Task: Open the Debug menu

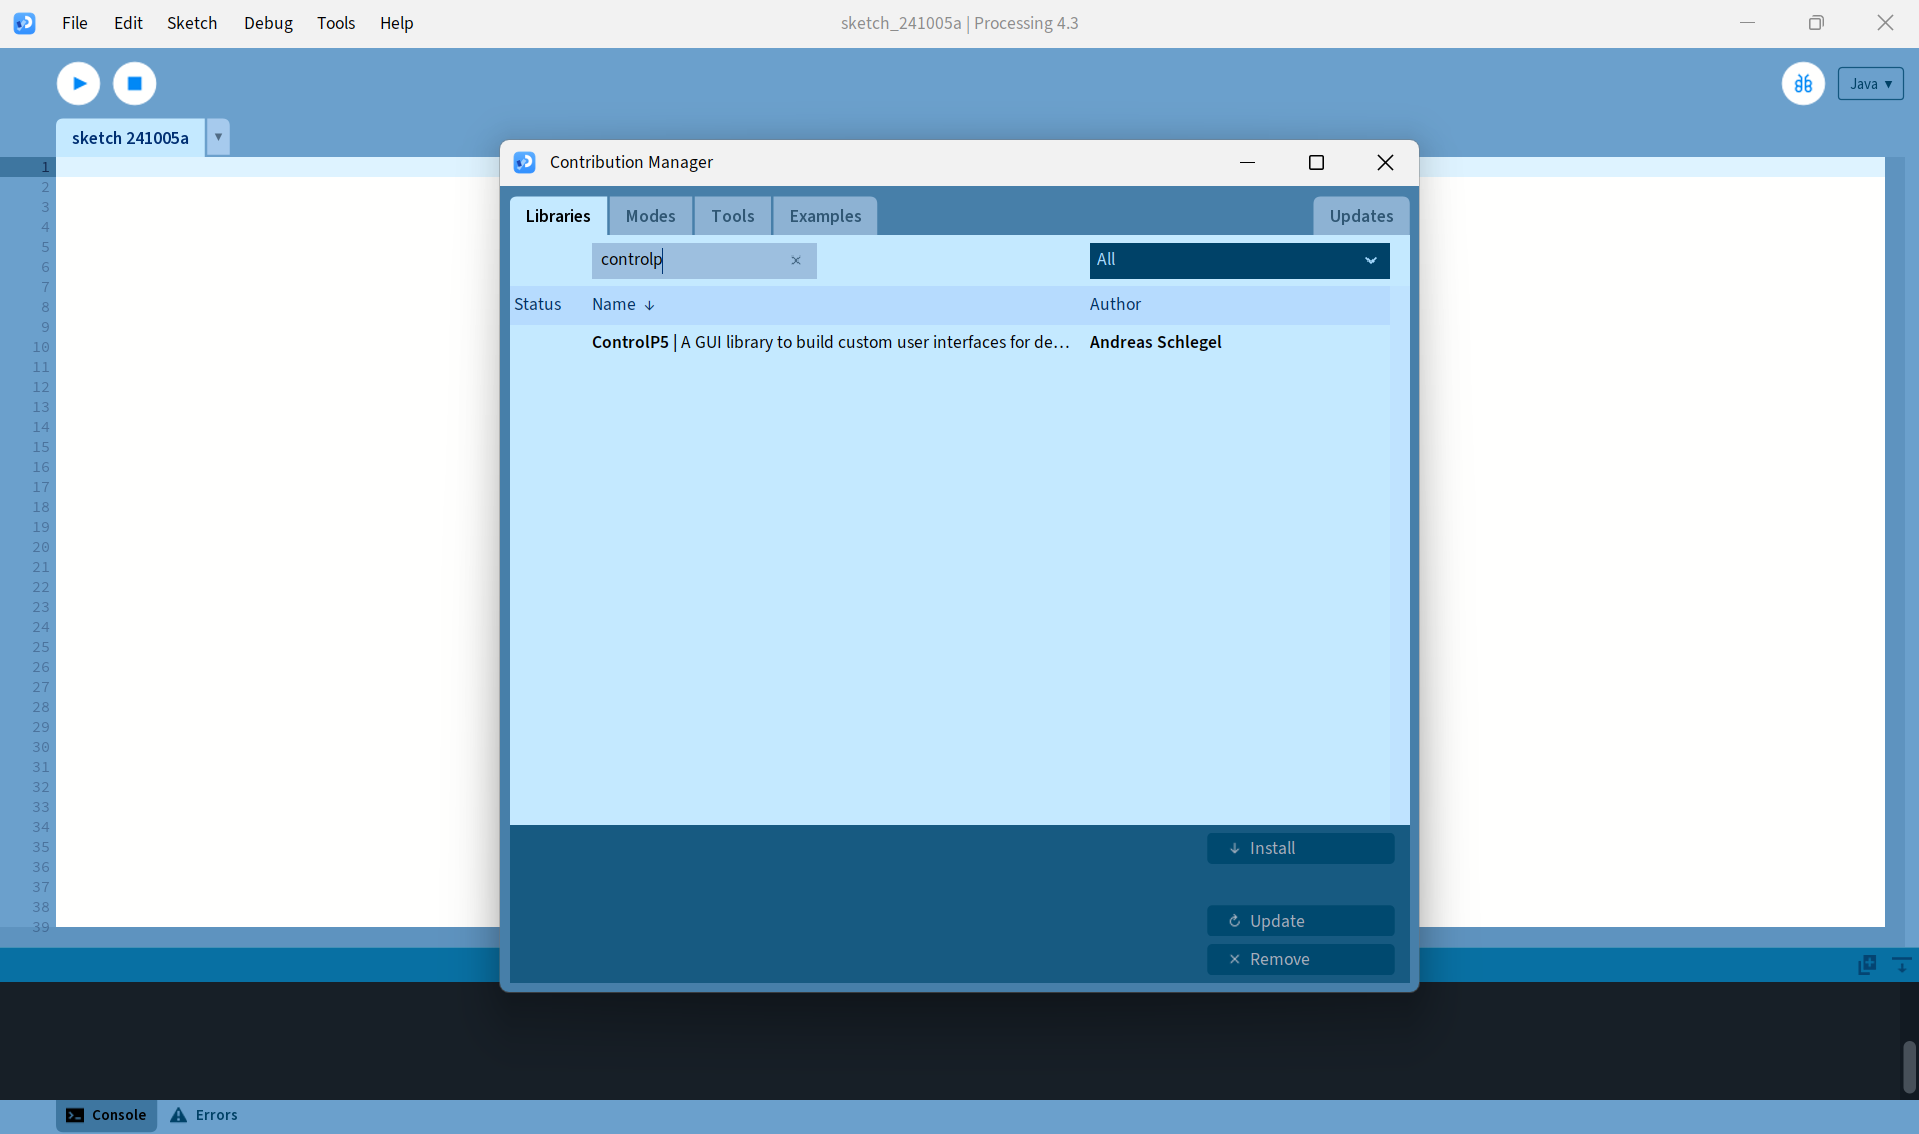Action: click(268, 23)
